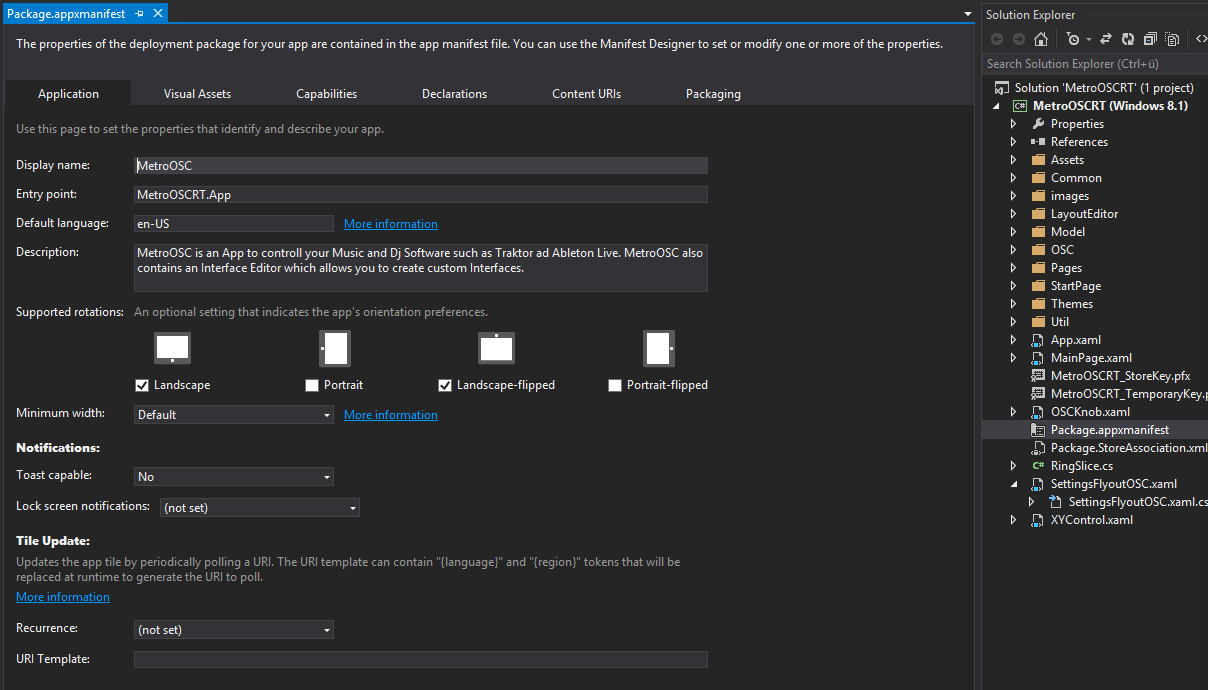Click the Solution Explorer Back arrow icon
Image resolution: width=1208 pixels, height=690 pixels.
996,39
